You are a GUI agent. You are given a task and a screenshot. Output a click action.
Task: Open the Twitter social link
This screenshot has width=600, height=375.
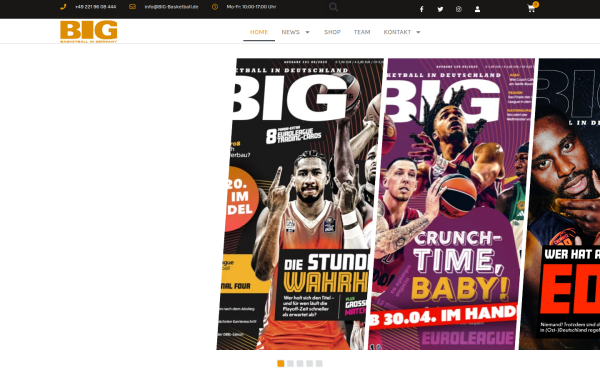tap(440, 9)
